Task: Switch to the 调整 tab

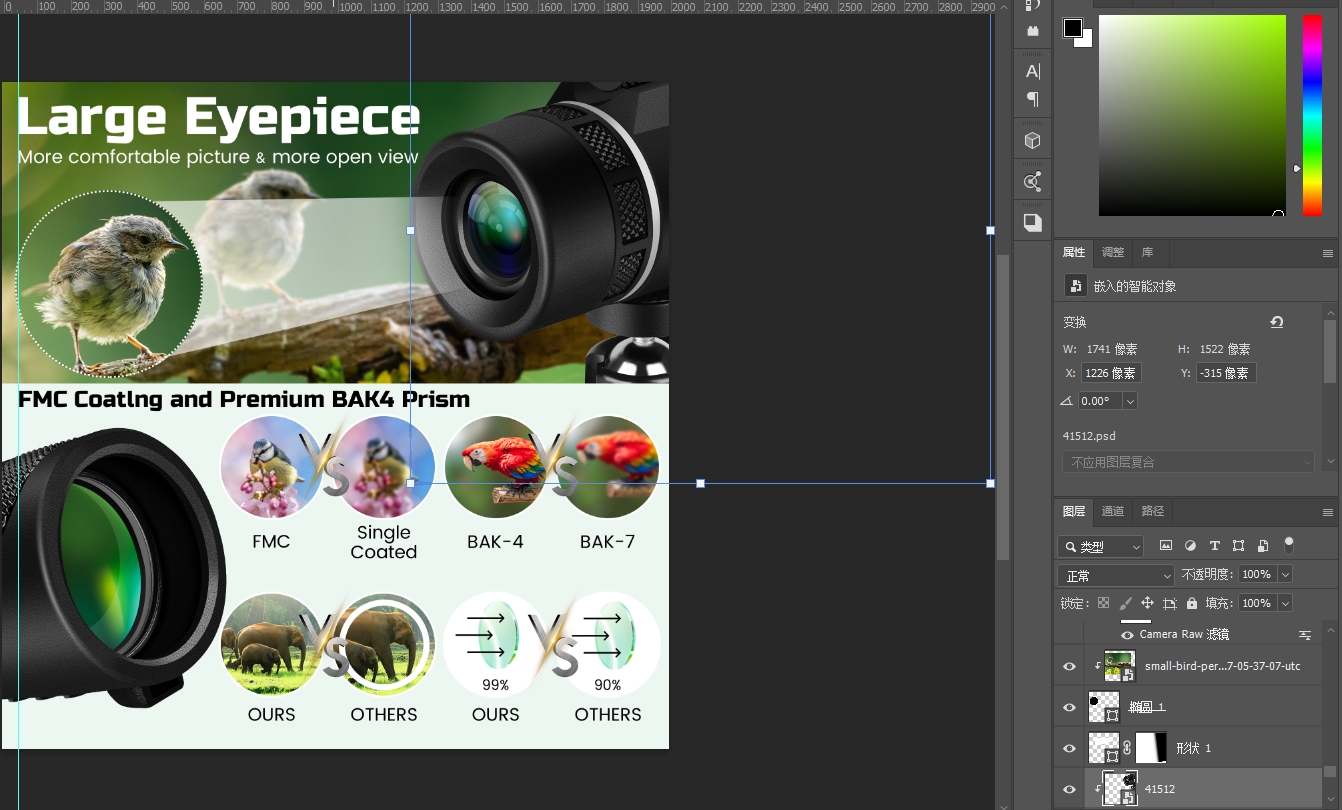Action: [x=1113, y=253]
